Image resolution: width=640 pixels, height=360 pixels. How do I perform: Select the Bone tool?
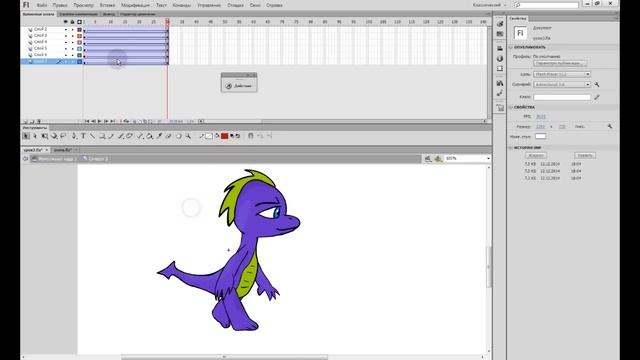[x=140, y=136]
